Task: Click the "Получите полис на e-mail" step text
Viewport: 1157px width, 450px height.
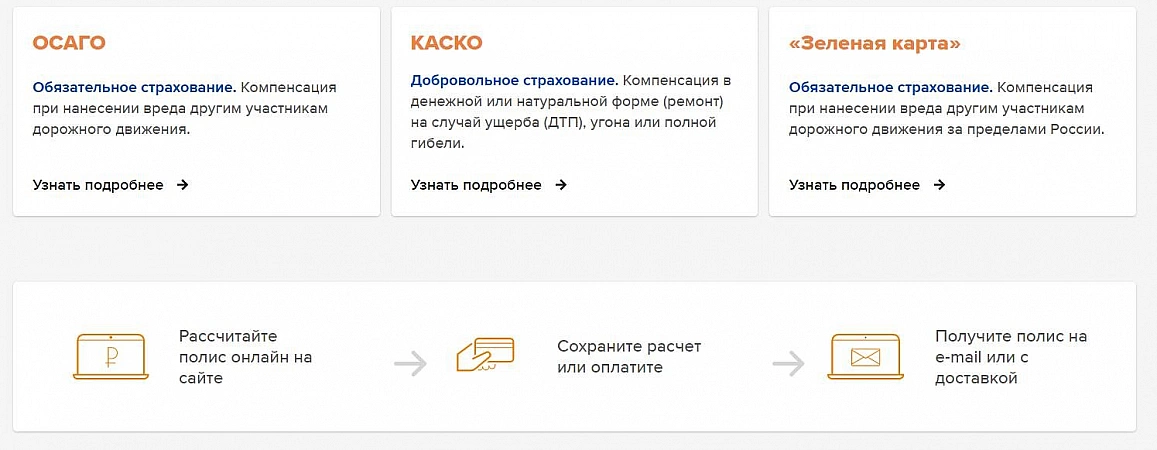Action: pos(1010,357)
